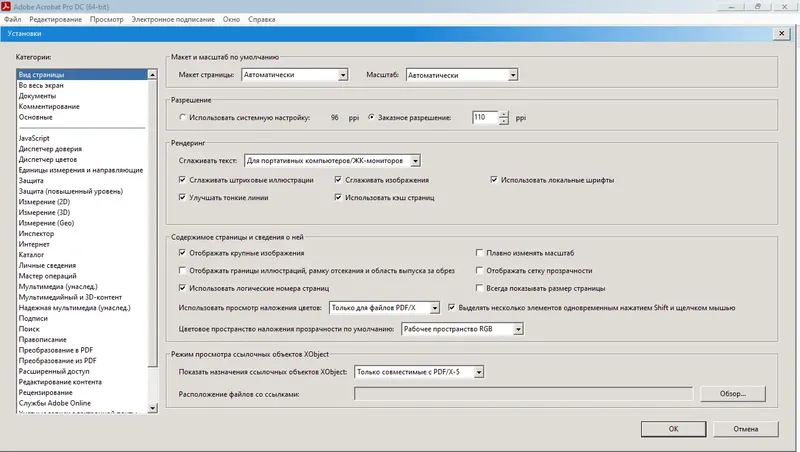Click the category list scrollbar thumb

point(152,222)
